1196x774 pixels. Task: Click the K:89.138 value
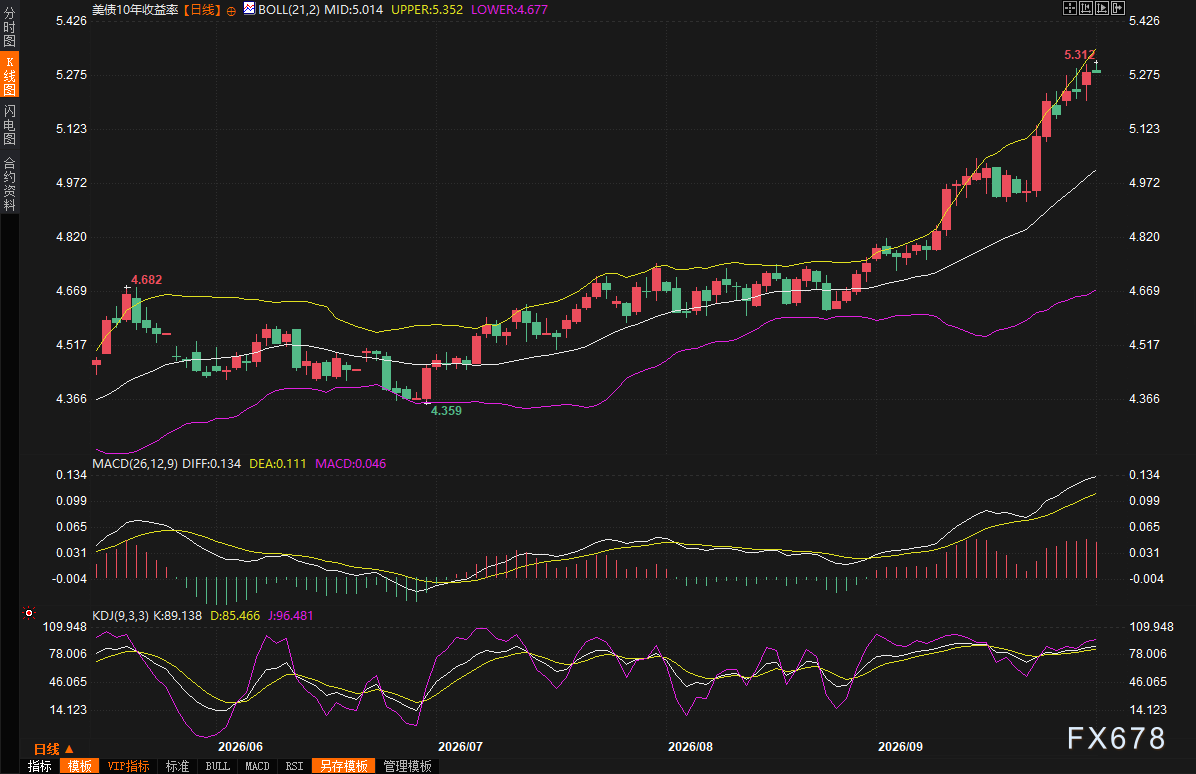(178, 615)
